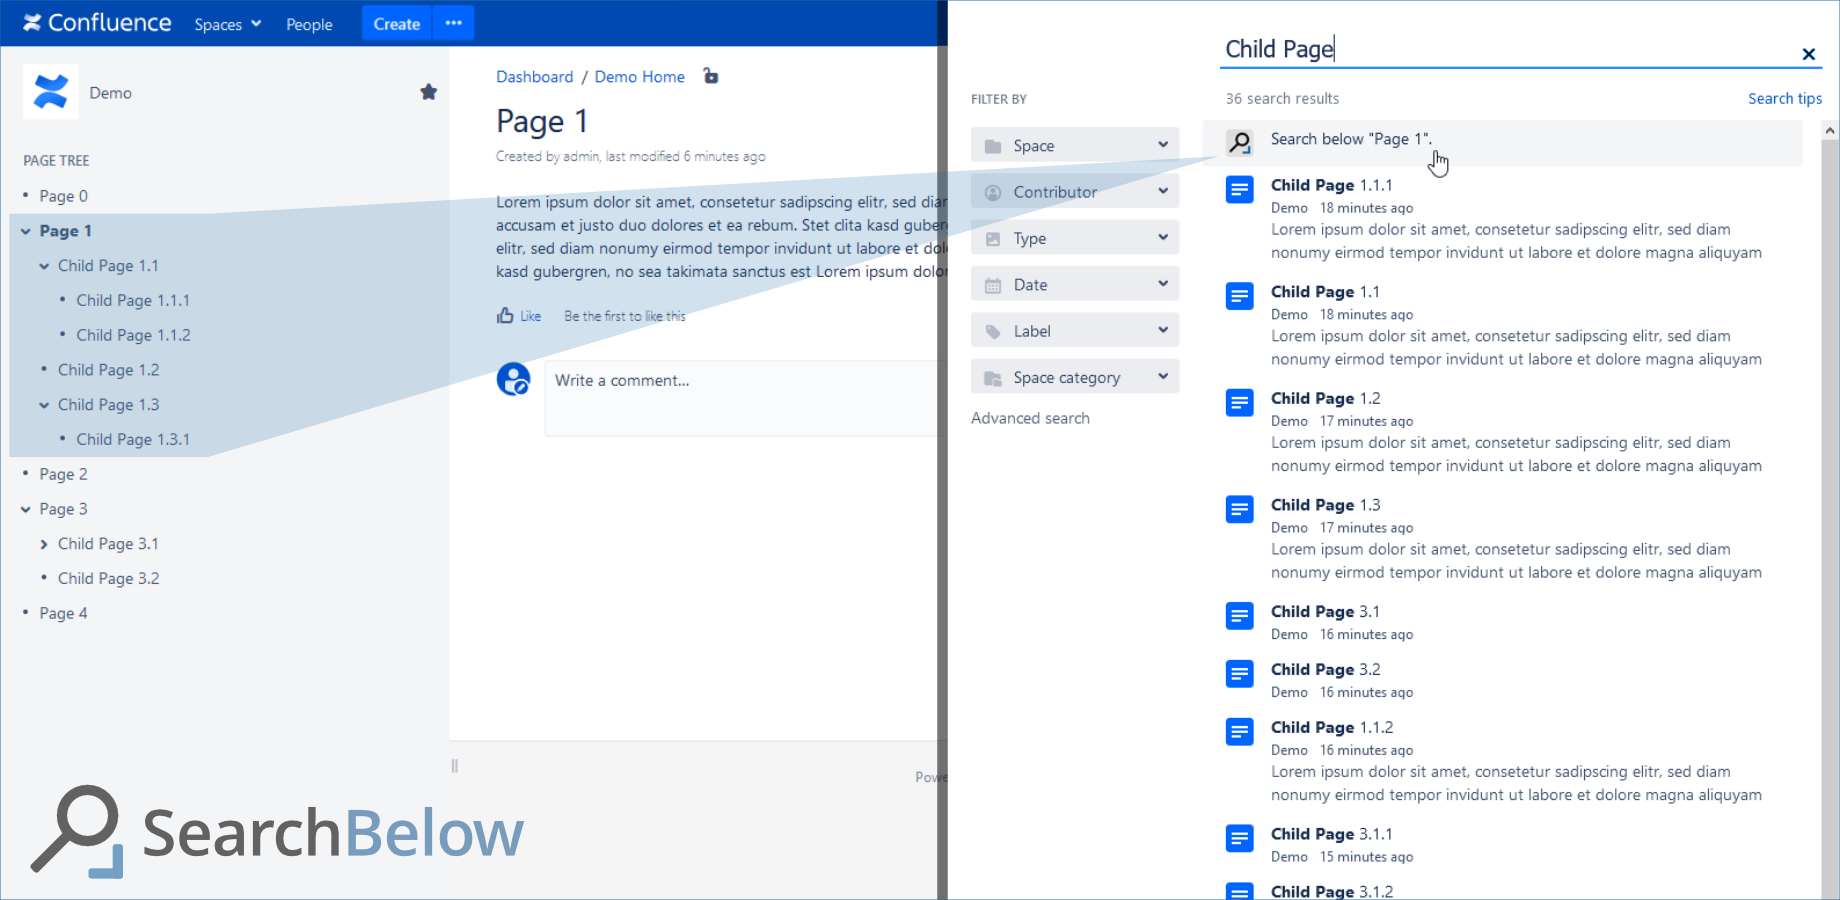Select Page 4 in the page tree
1840x900 pixels.
pos(64,613)
